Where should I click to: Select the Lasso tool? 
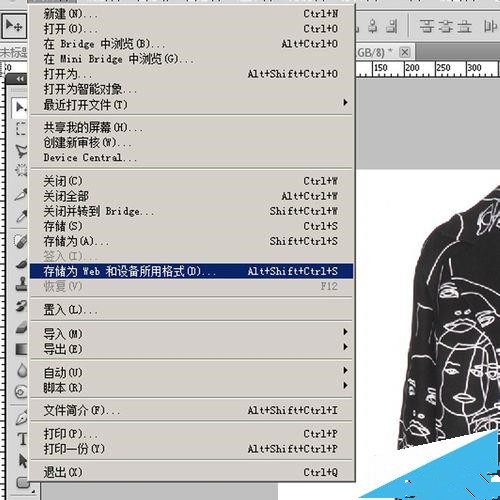pos(21,151)
